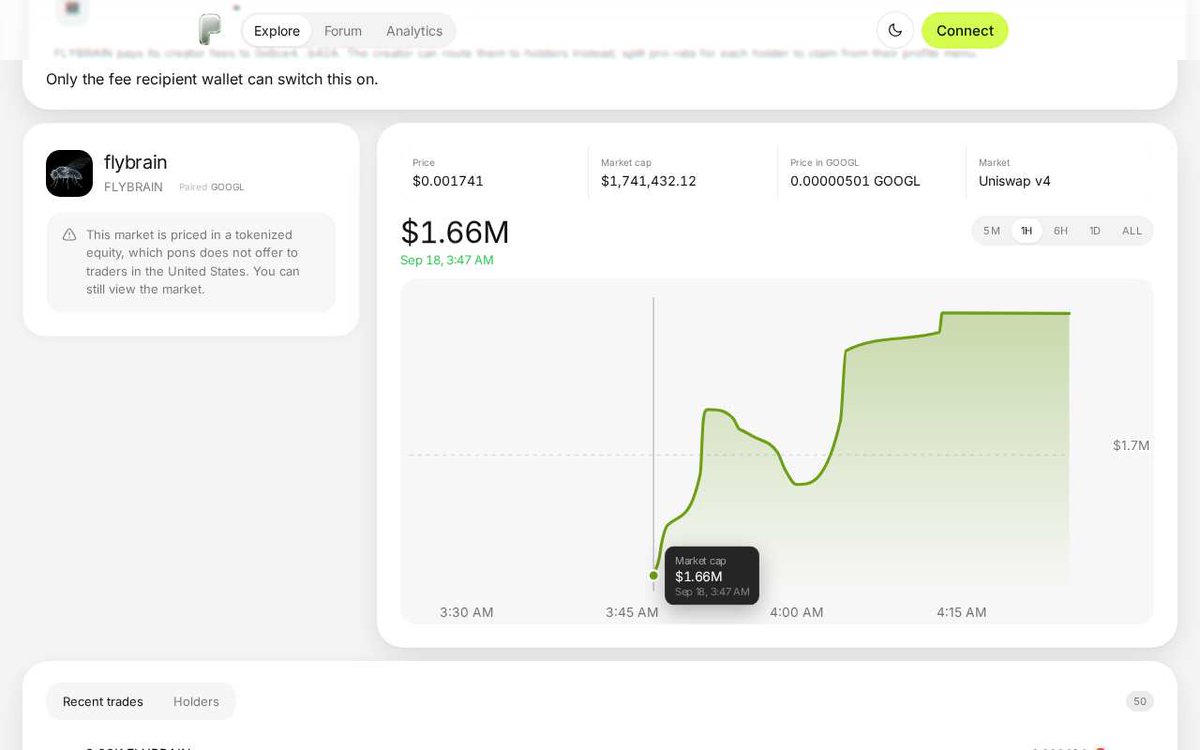This screenshot has height=750, width=1200.
Task: Switch to Holders tab
Action: tap(196, 701)
